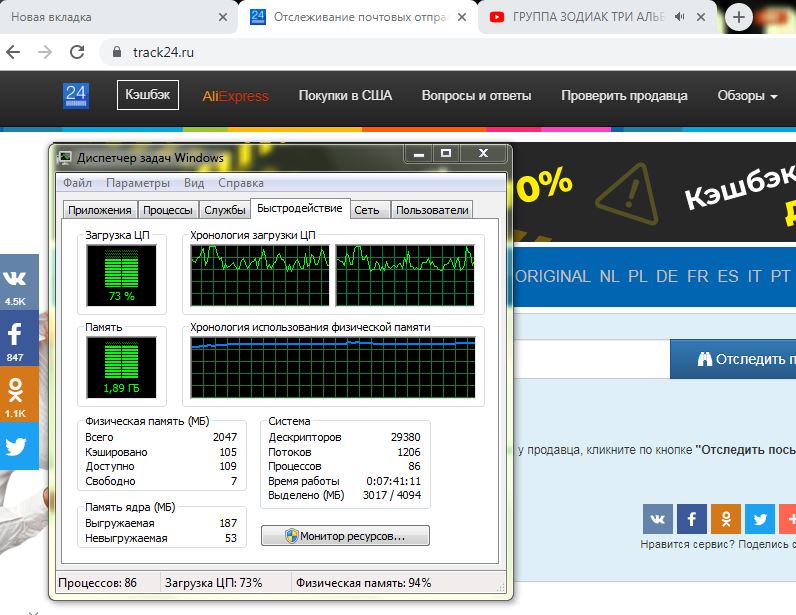
Task: Click Odnoklassniki share icon below tracking form
Action: pos(726,519)
